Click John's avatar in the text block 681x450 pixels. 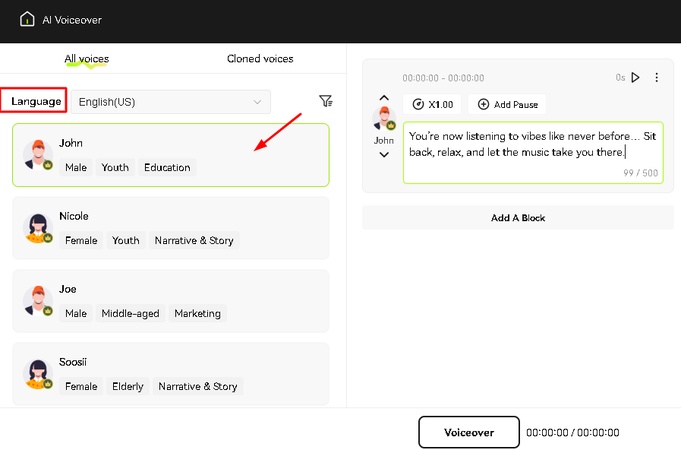tap(383, 120)
